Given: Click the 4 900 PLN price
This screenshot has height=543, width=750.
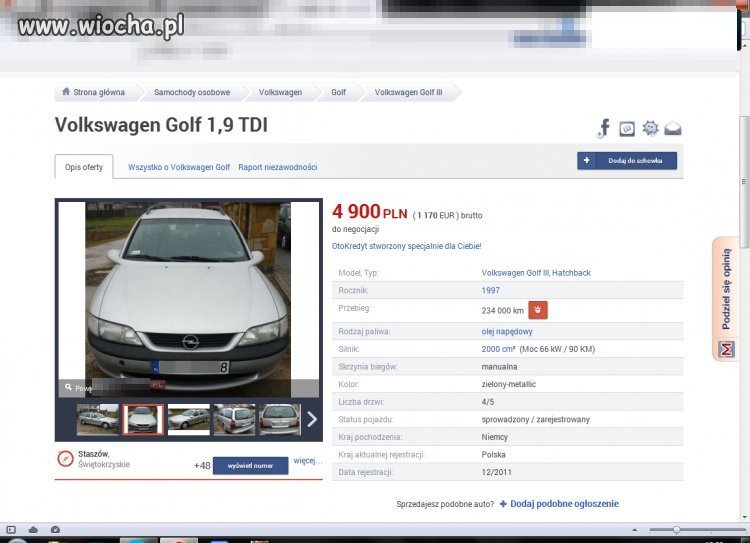Looking at the screenshot, I should click(x=370, y=212).
